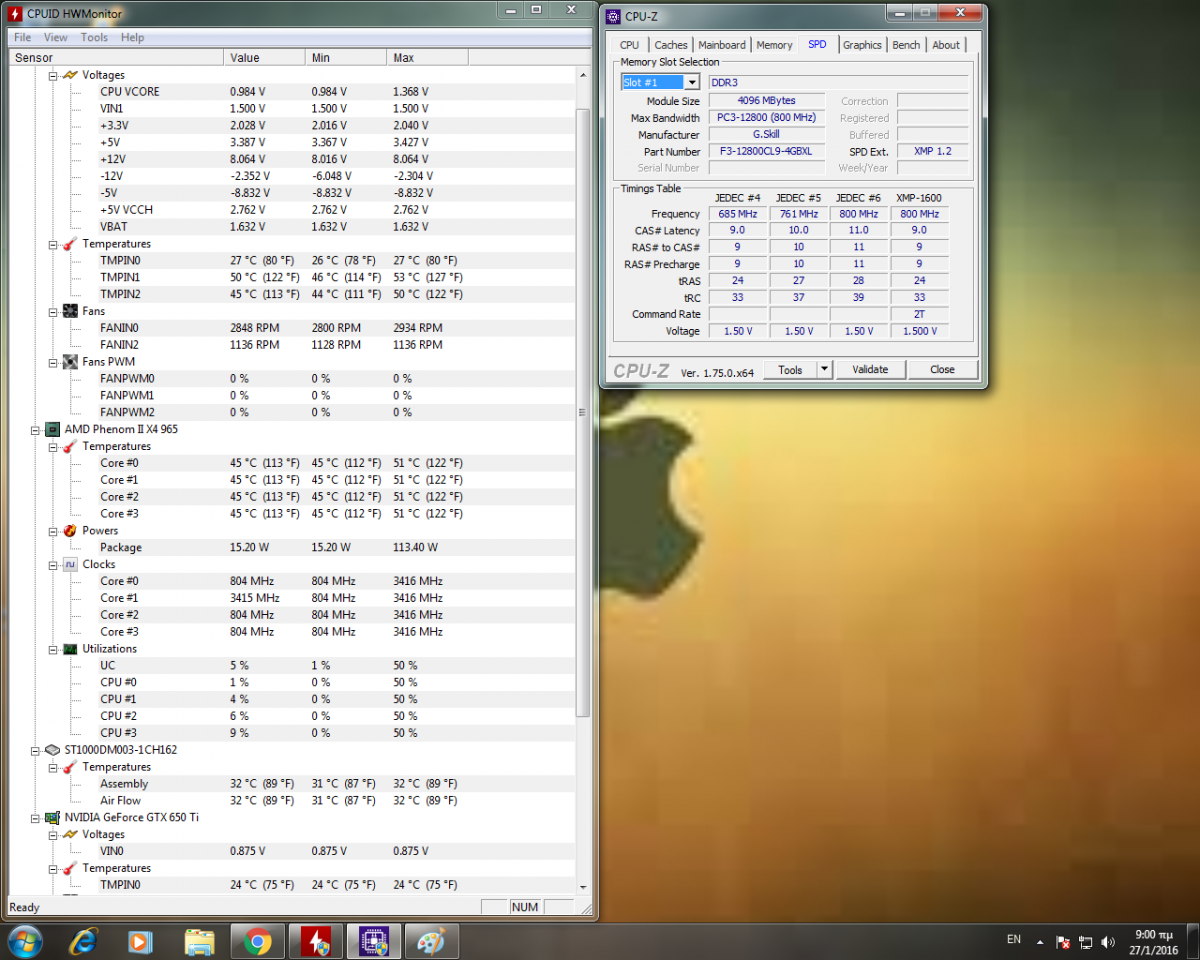Viewport: 1200px width, 960px height.
Task: Switch to the Graphics tab in CPU-Z
Action: (862, 45)
